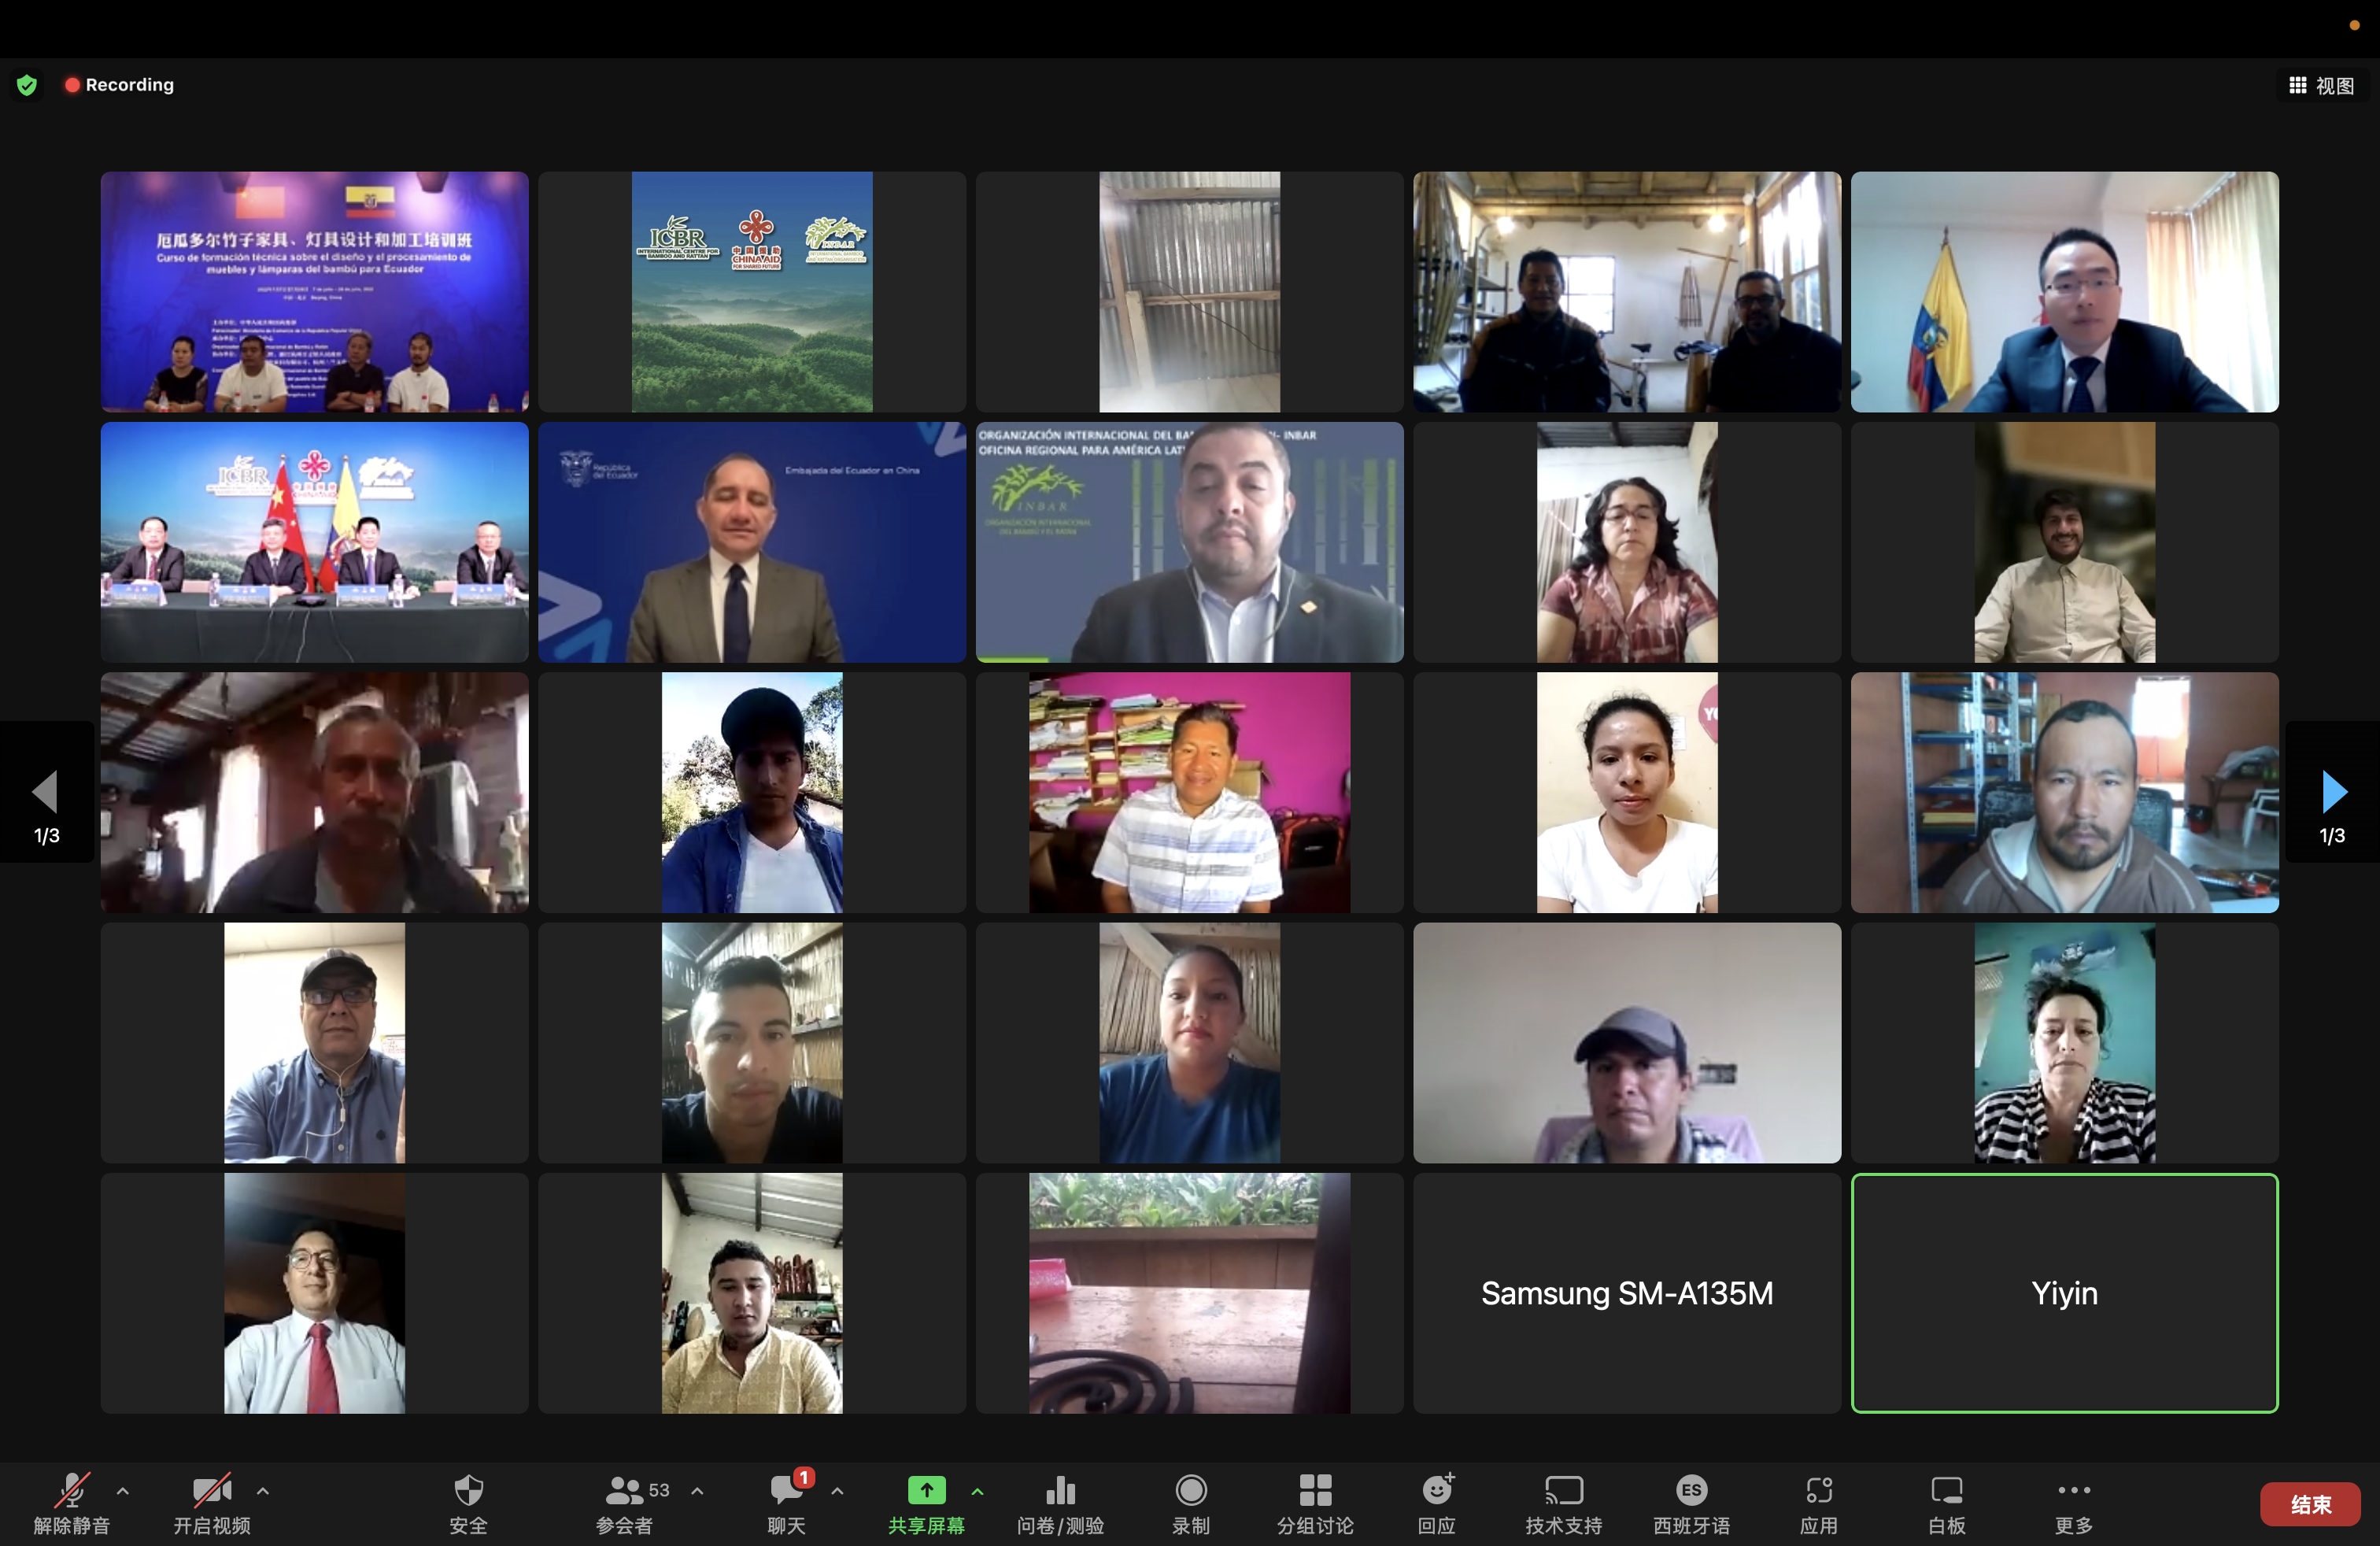Open Polls/Quizzes (问卷/测验)

[x=1060, y=1491]
